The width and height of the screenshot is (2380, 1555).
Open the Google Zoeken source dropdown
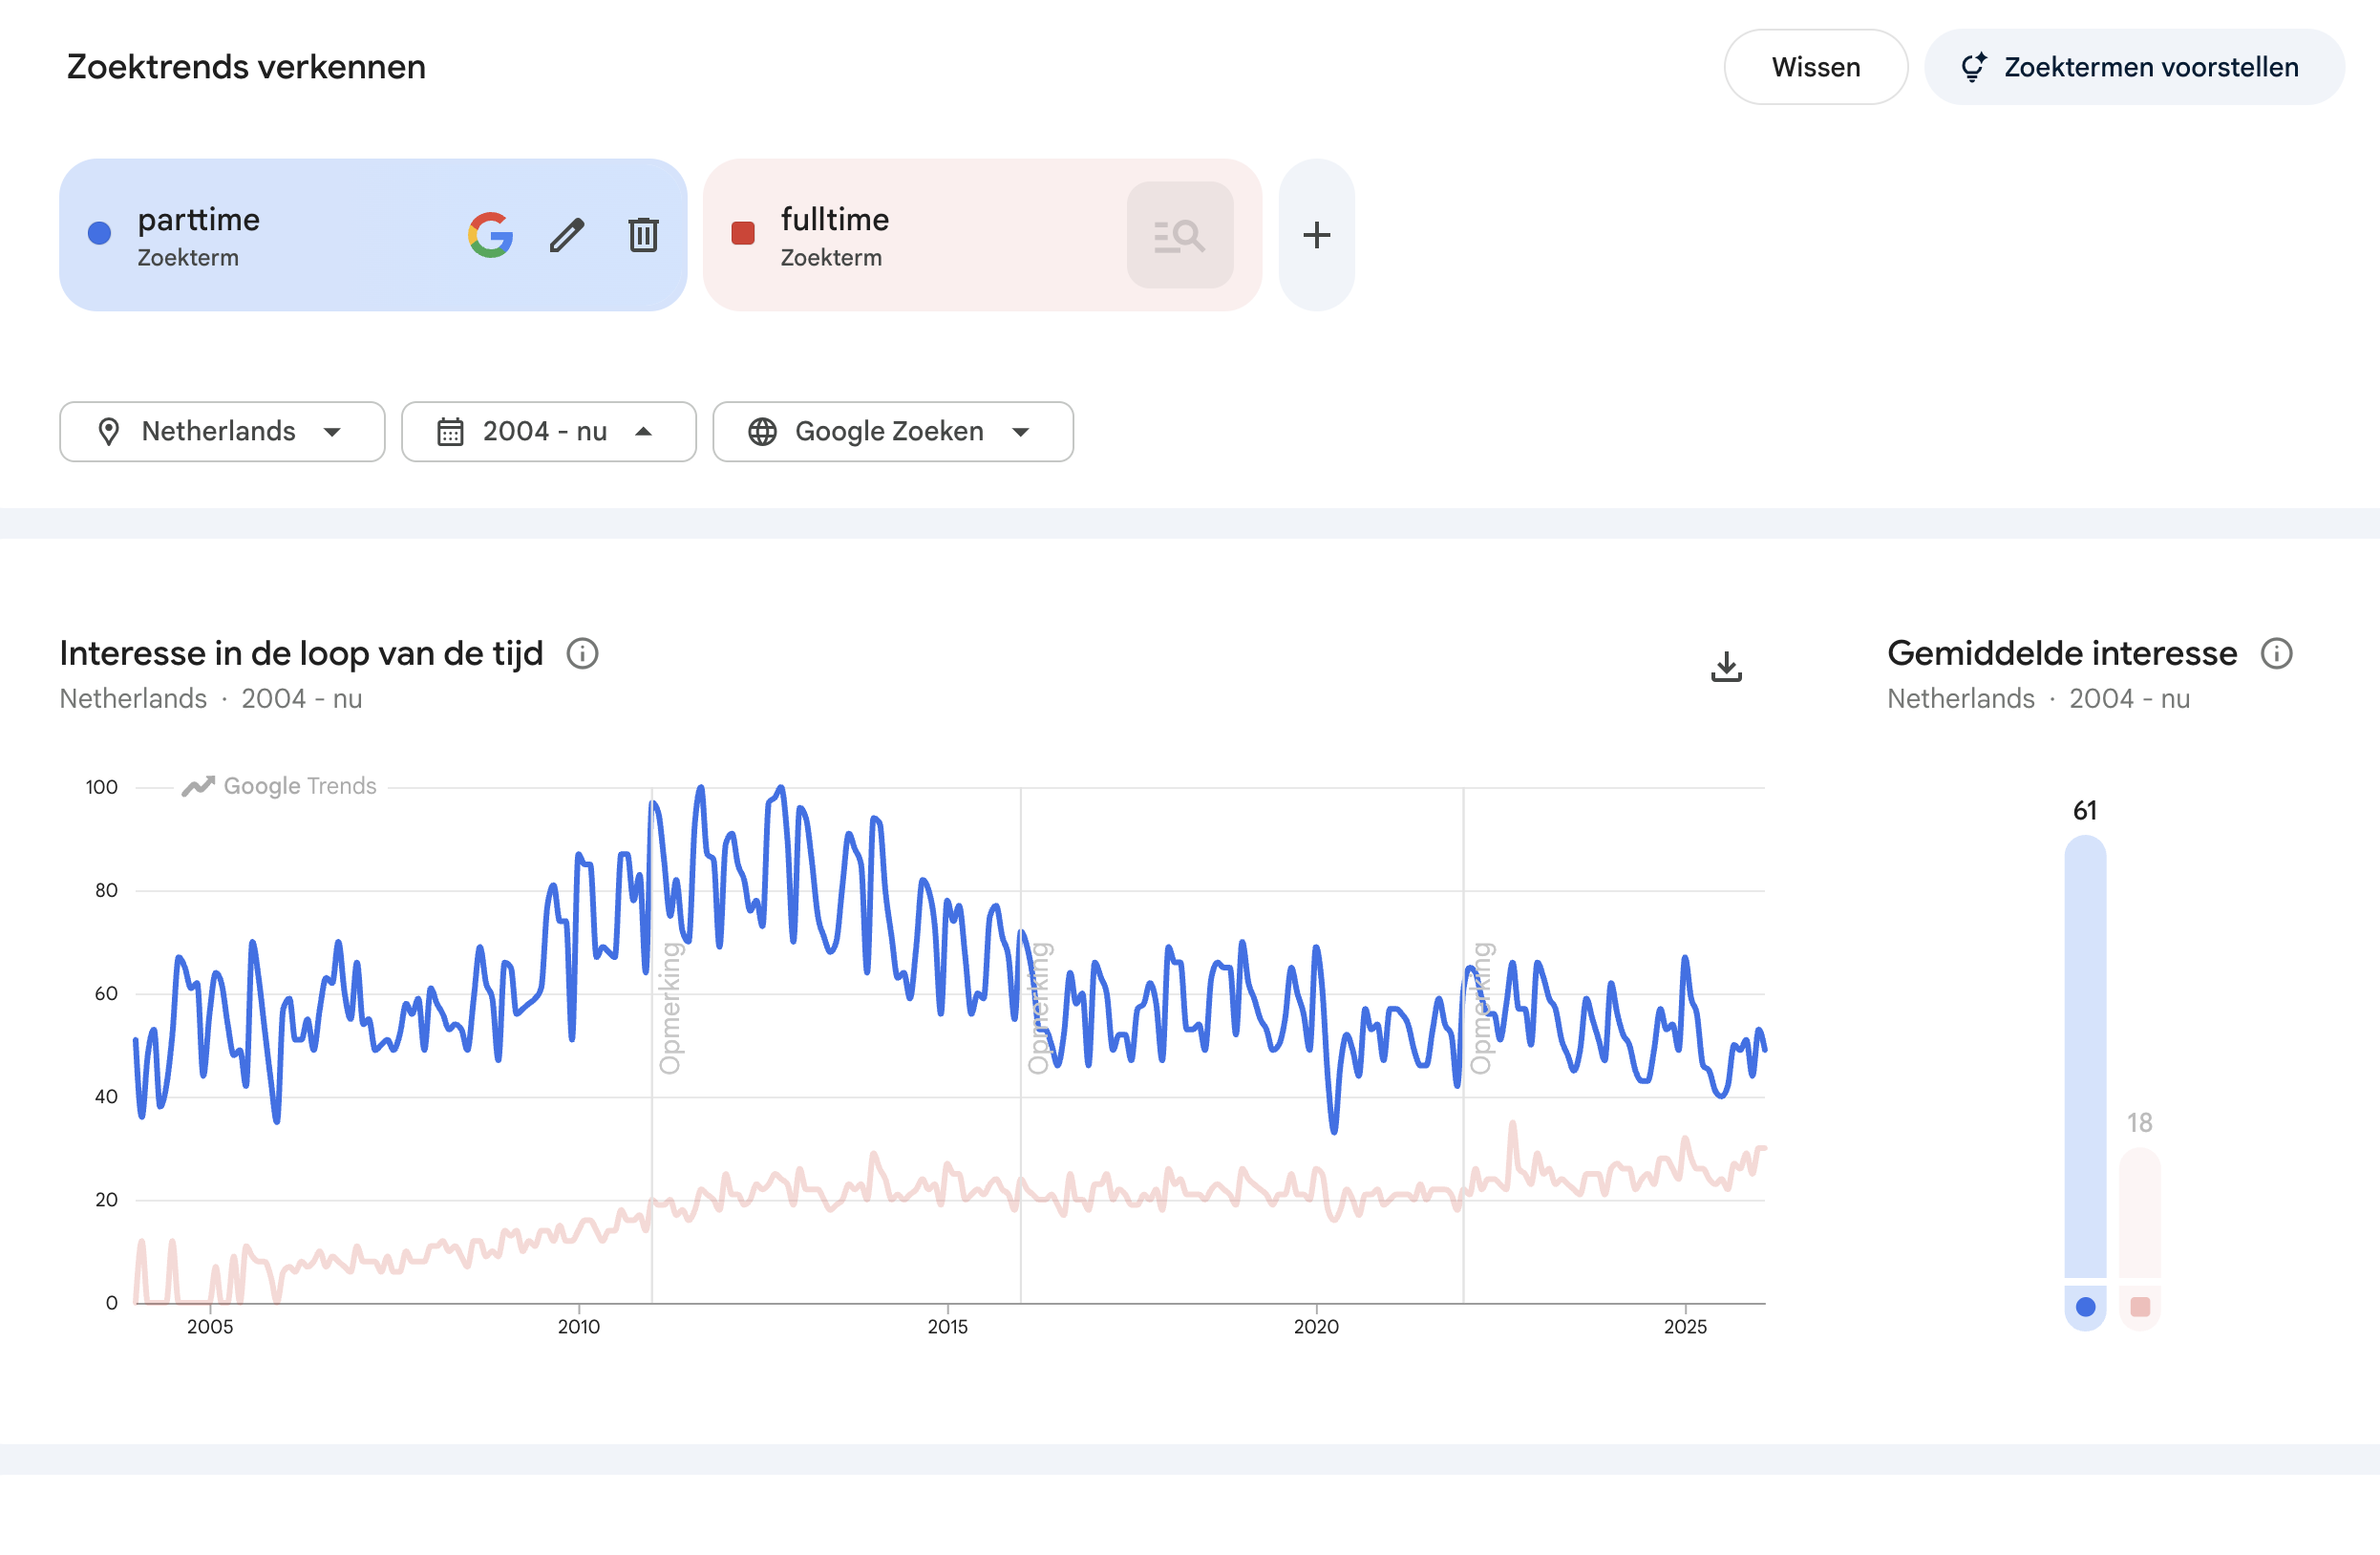click(x=892, y=431)
